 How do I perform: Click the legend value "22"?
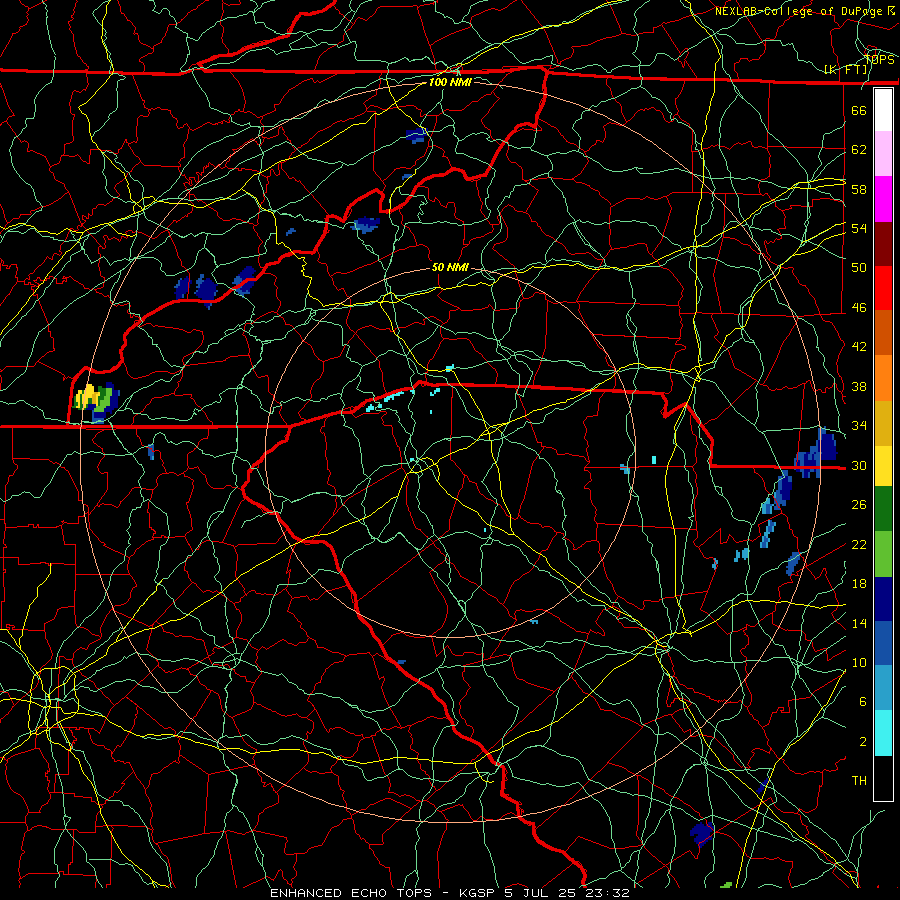[859, 544]
